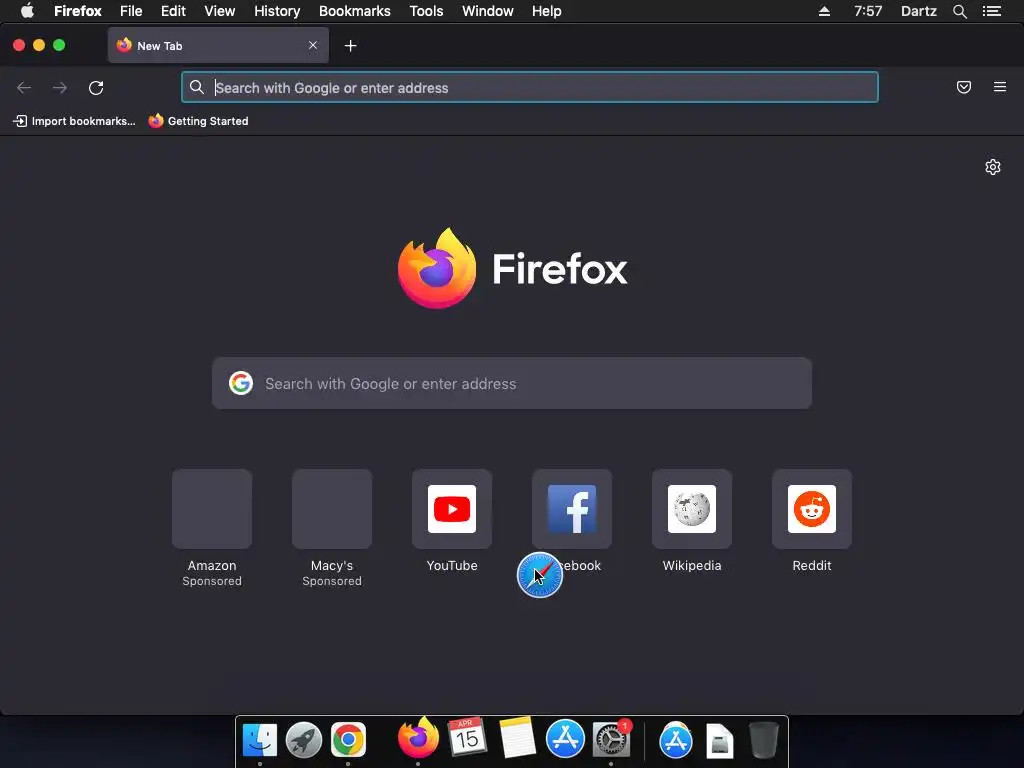
Task: Open Google Chrome from the Dock
Action: pyautogui.click(x=348, y=741)
